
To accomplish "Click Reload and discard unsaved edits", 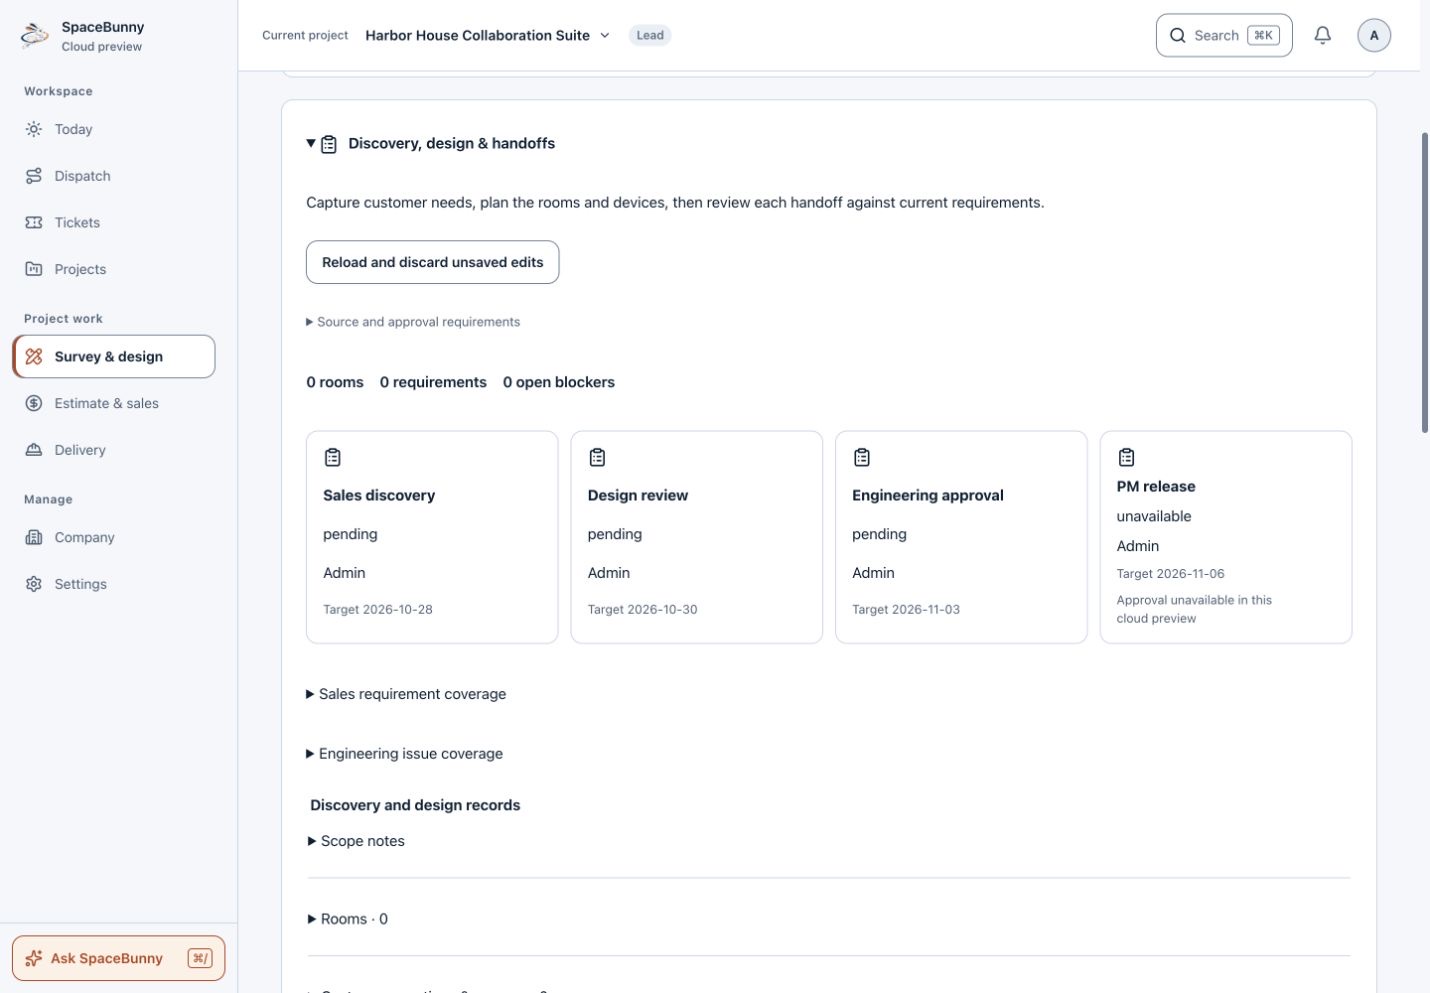I will pyautogui.click(x=432, y=262).
